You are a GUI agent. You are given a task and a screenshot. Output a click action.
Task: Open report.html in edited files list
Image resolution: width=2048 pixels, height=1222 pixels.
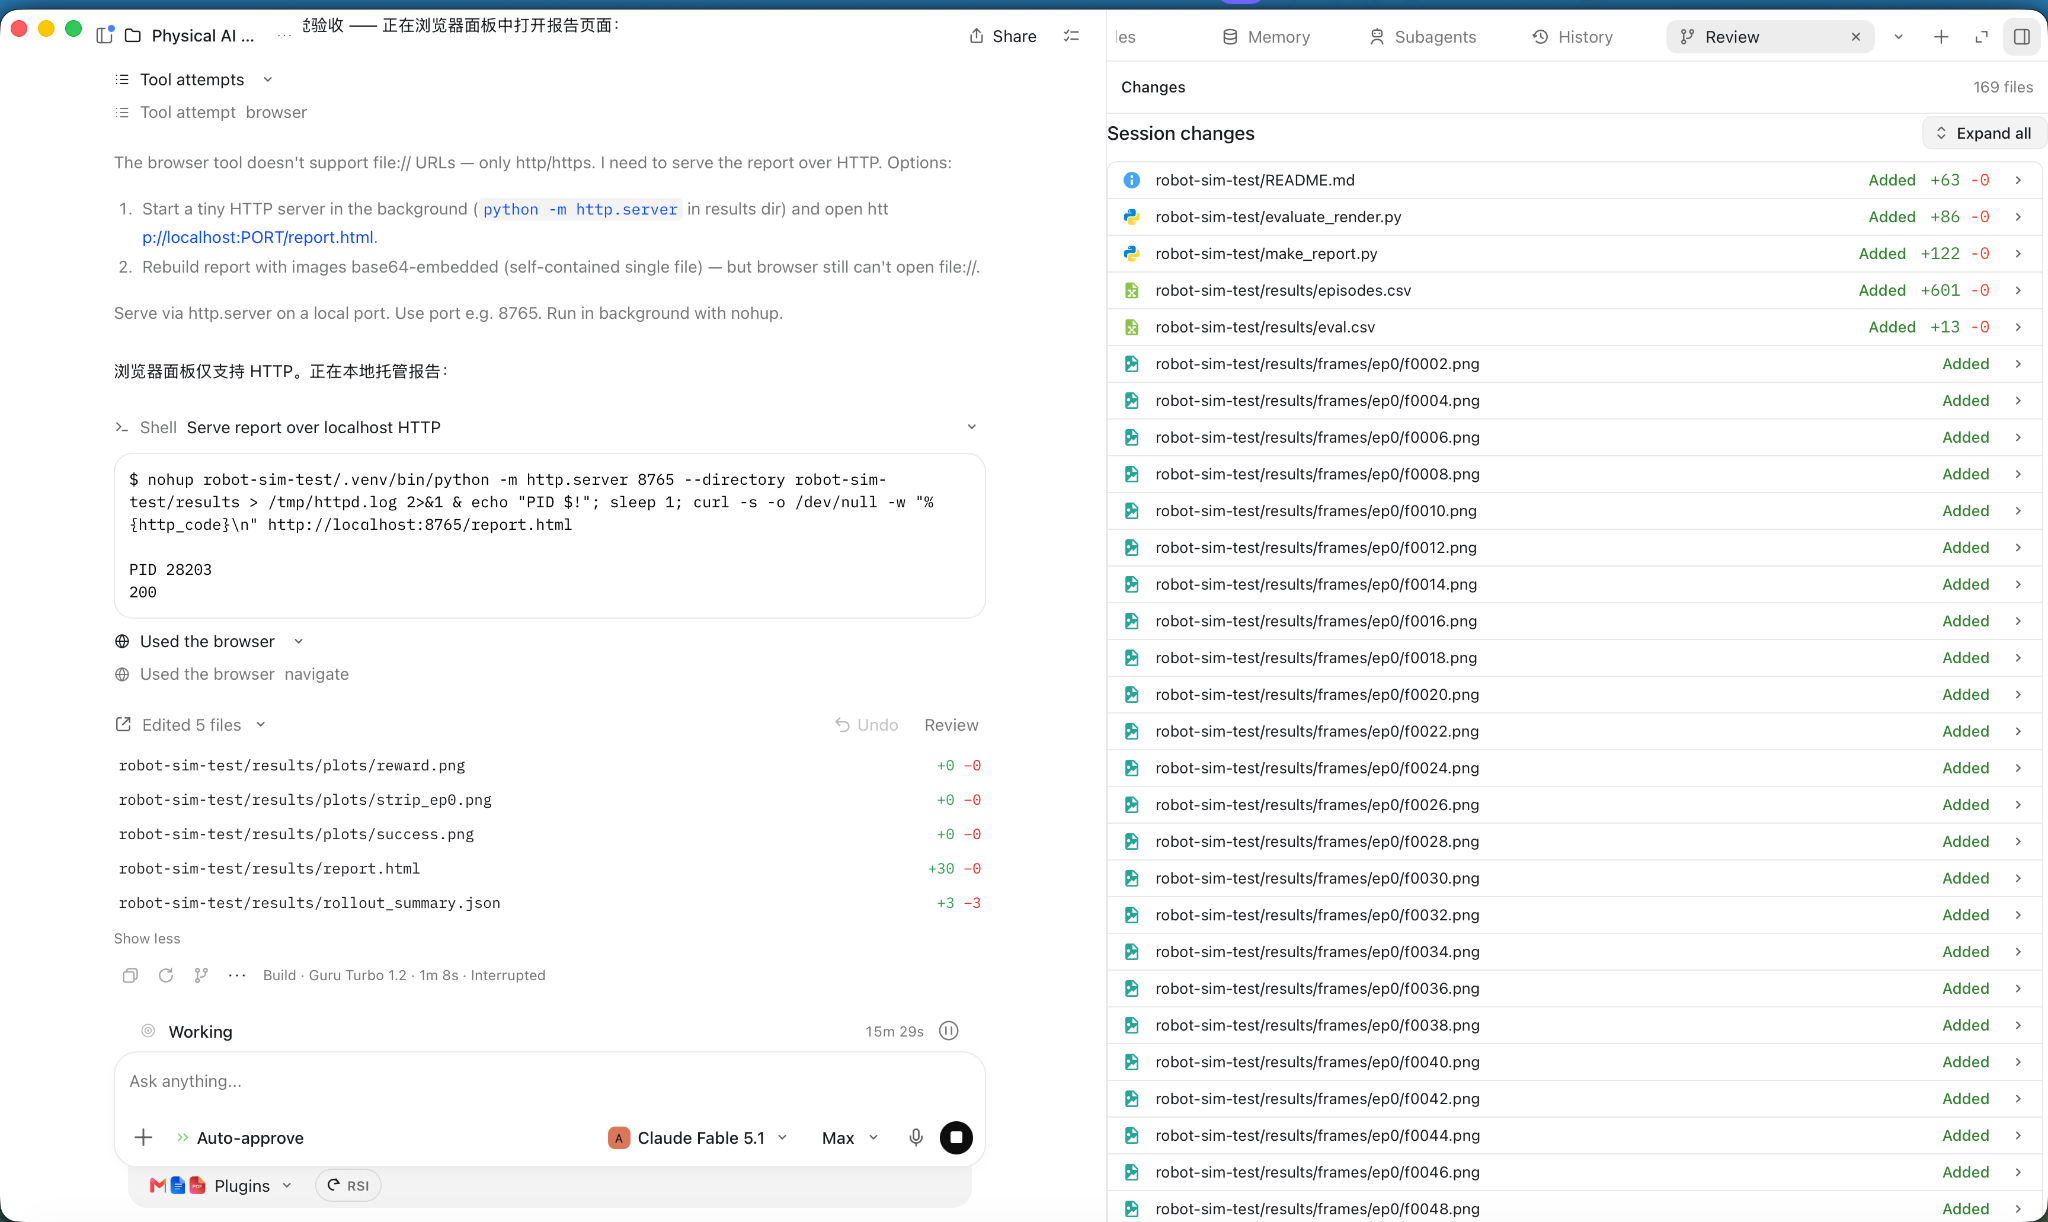pyautogui.click(x=269, y=868)
